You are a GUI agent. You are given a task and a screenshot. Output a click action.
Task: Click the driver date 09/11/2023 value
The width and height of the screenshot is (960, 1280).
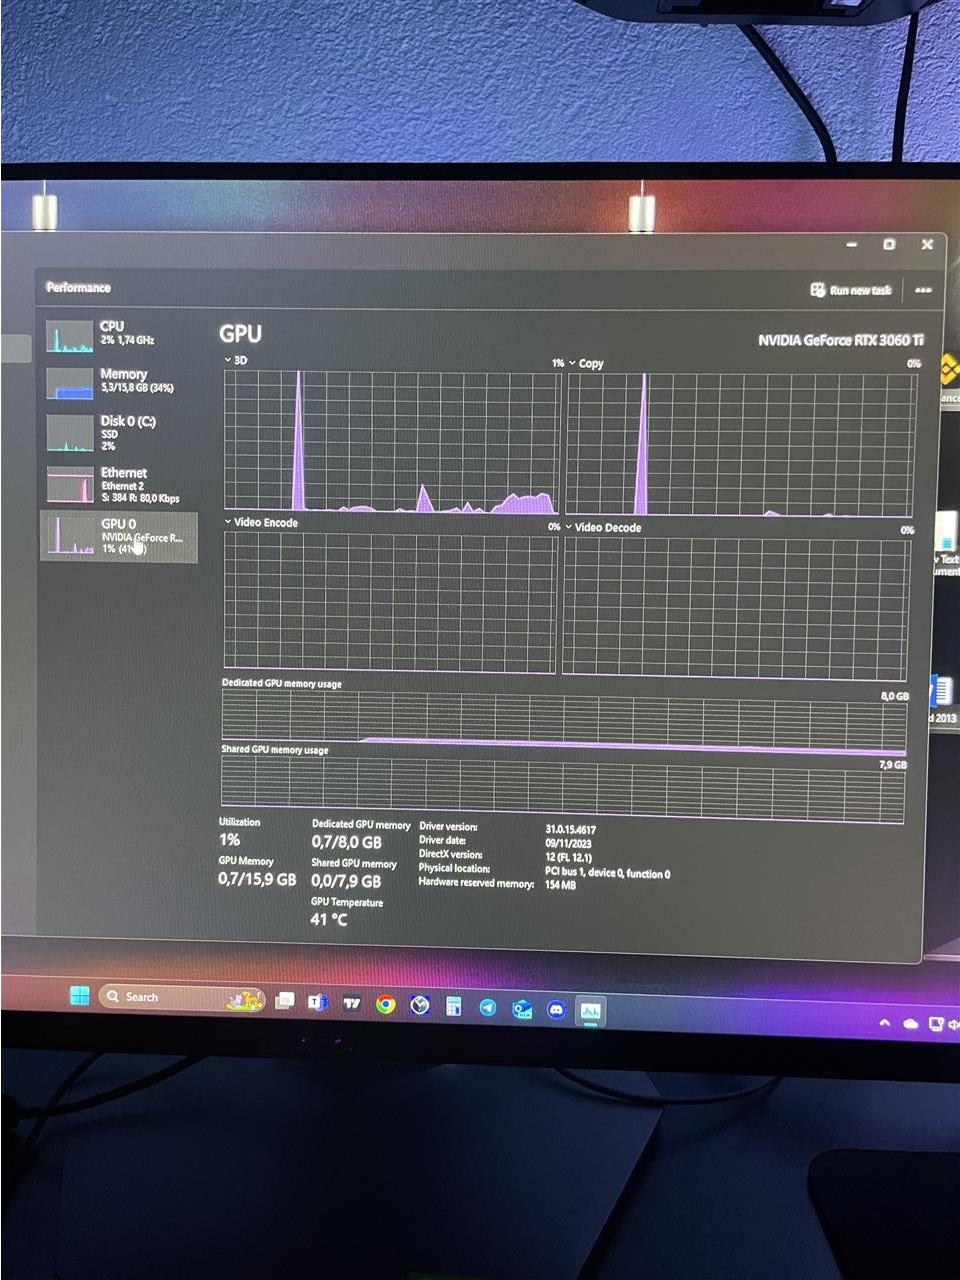tap(568, 843)
